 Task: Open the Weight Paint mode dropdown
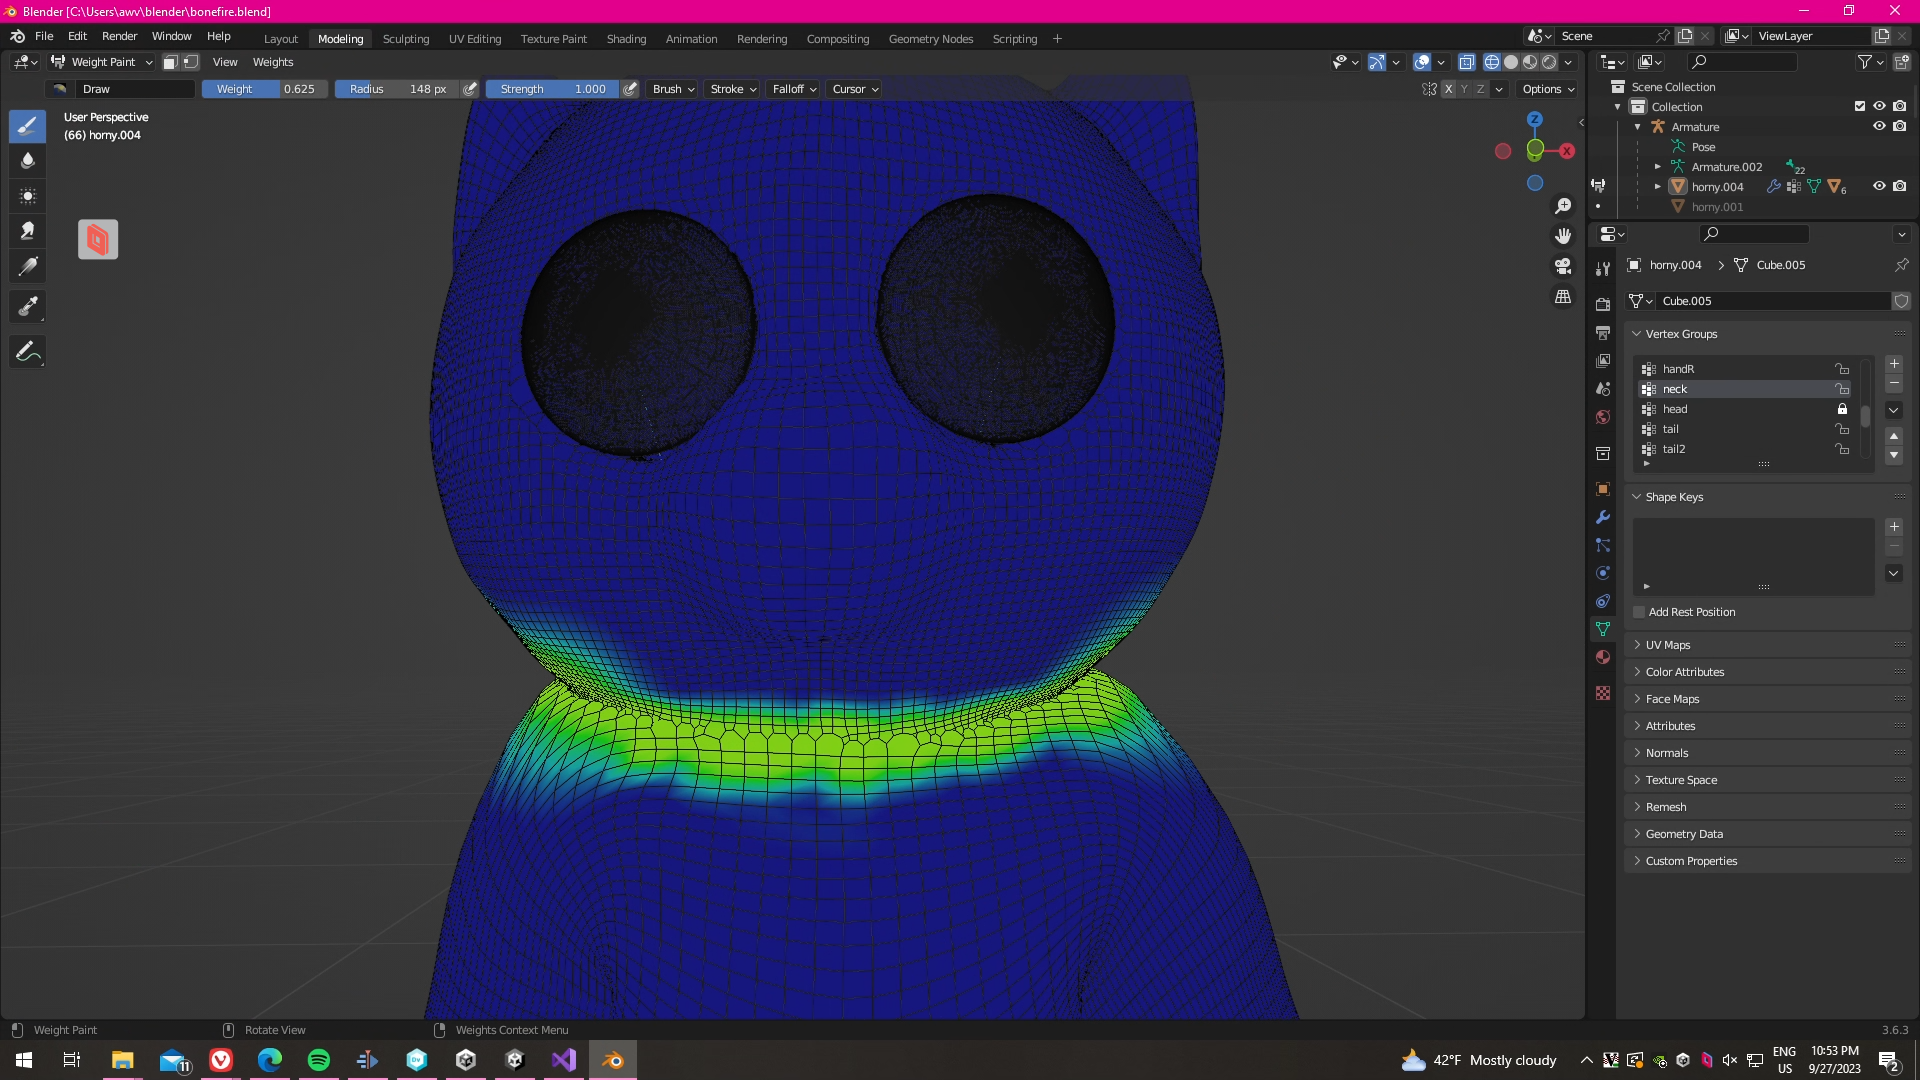point(103,62)
